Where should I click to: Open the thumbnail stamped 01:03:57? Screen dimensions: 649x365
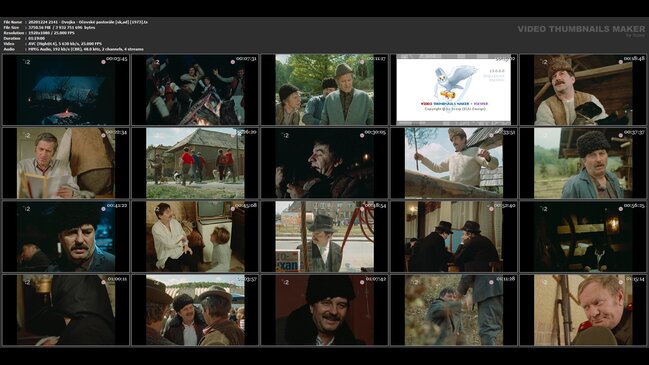pyautogui.click(x=195, y=310)
